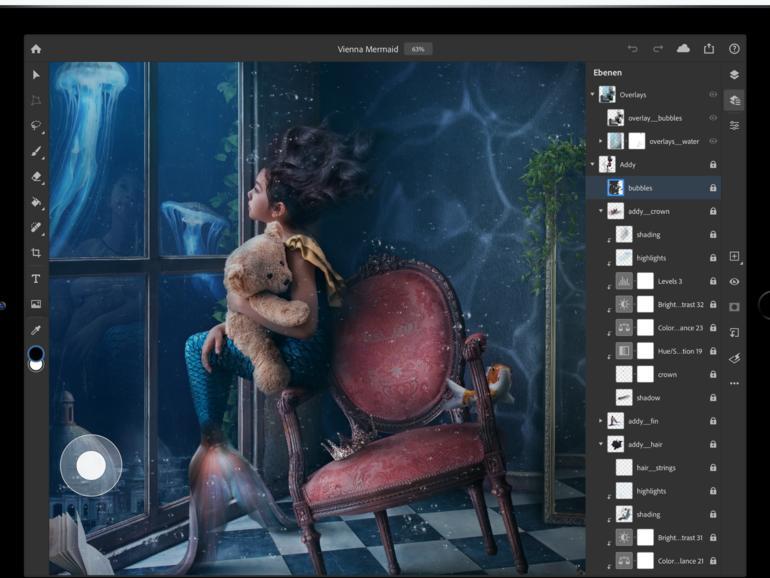This screenshot has height=578, width=770.
Task: Toggle selected layer visibility in taskbar
Action: [734, 282]
